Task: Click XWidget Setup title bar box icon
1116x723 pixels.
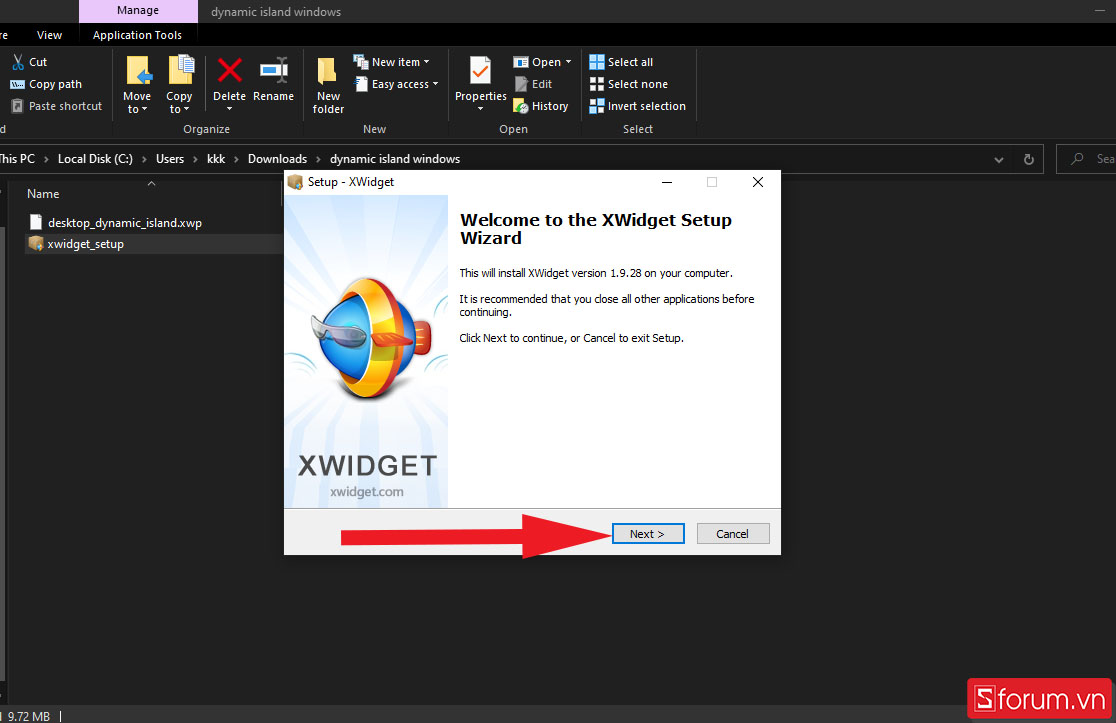Action: [295, 182]
